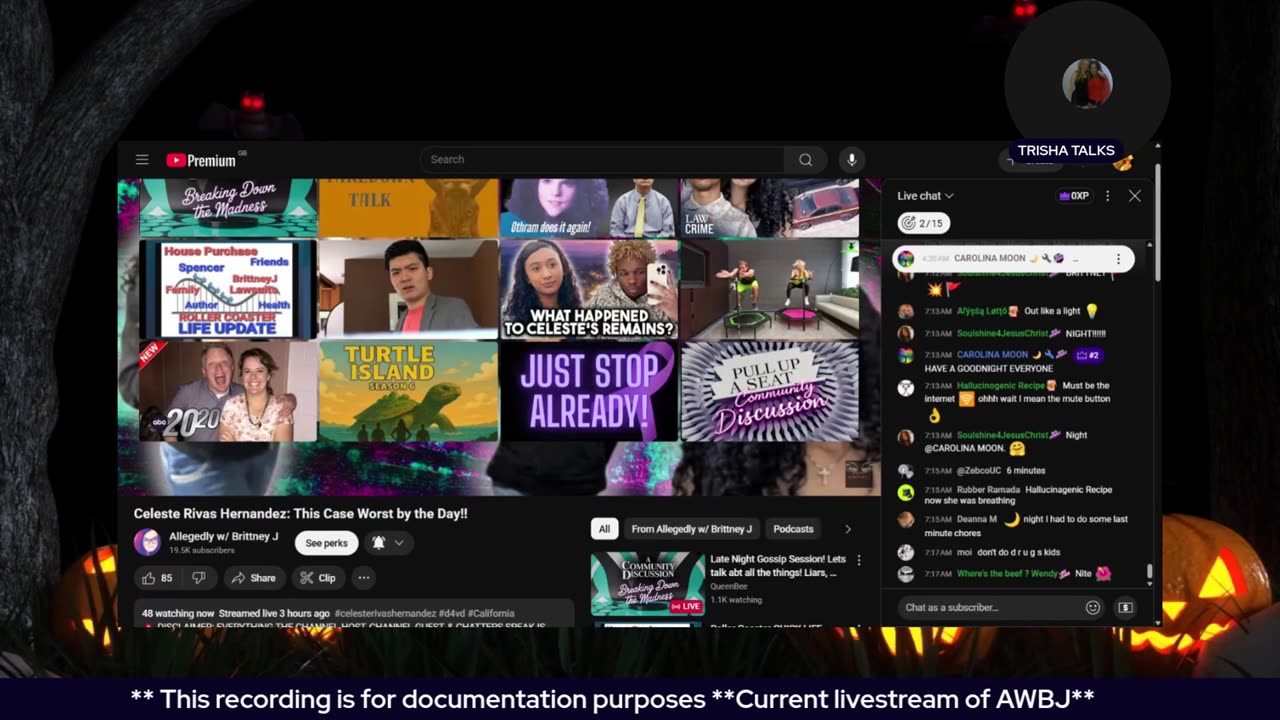Open the 0XP chat points badge

(x=1074, y=196)
